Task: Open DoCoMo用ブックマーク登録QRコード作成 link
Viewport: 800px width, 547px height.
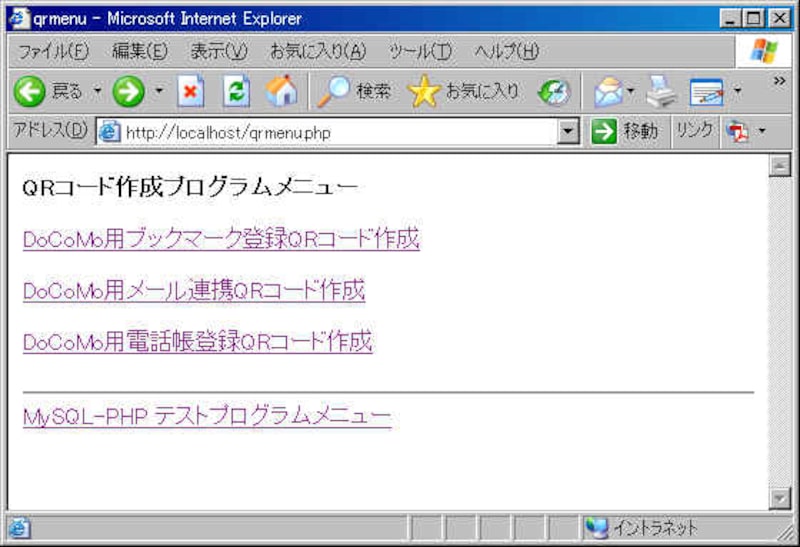Action: 221,239
